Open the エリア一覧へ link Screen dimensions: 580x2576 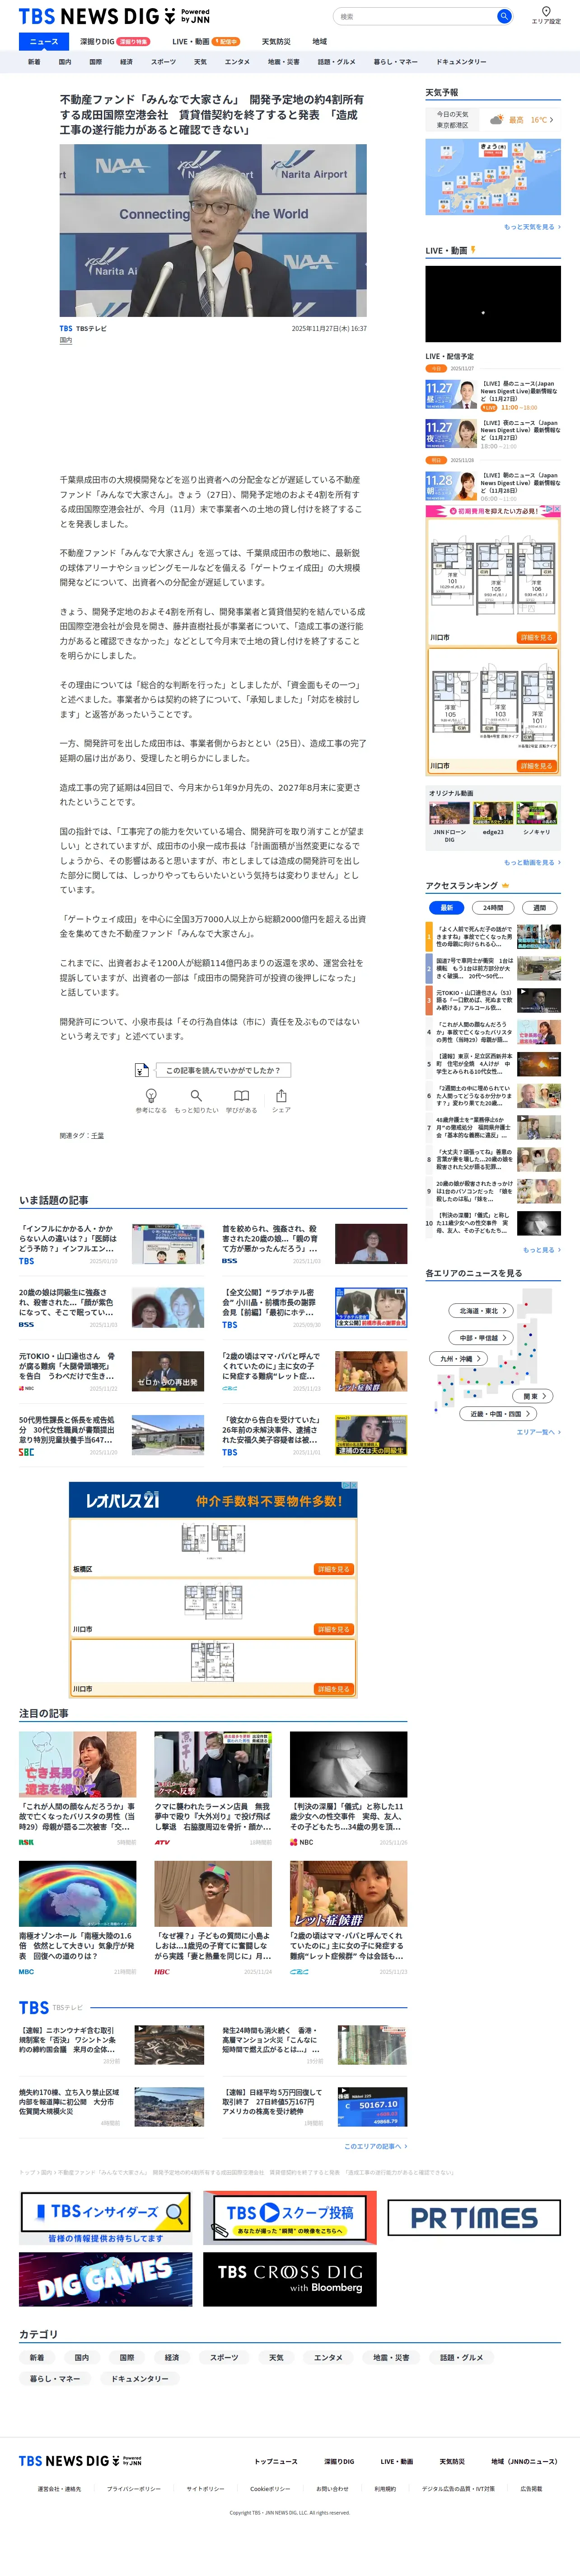pos(539,1432)
